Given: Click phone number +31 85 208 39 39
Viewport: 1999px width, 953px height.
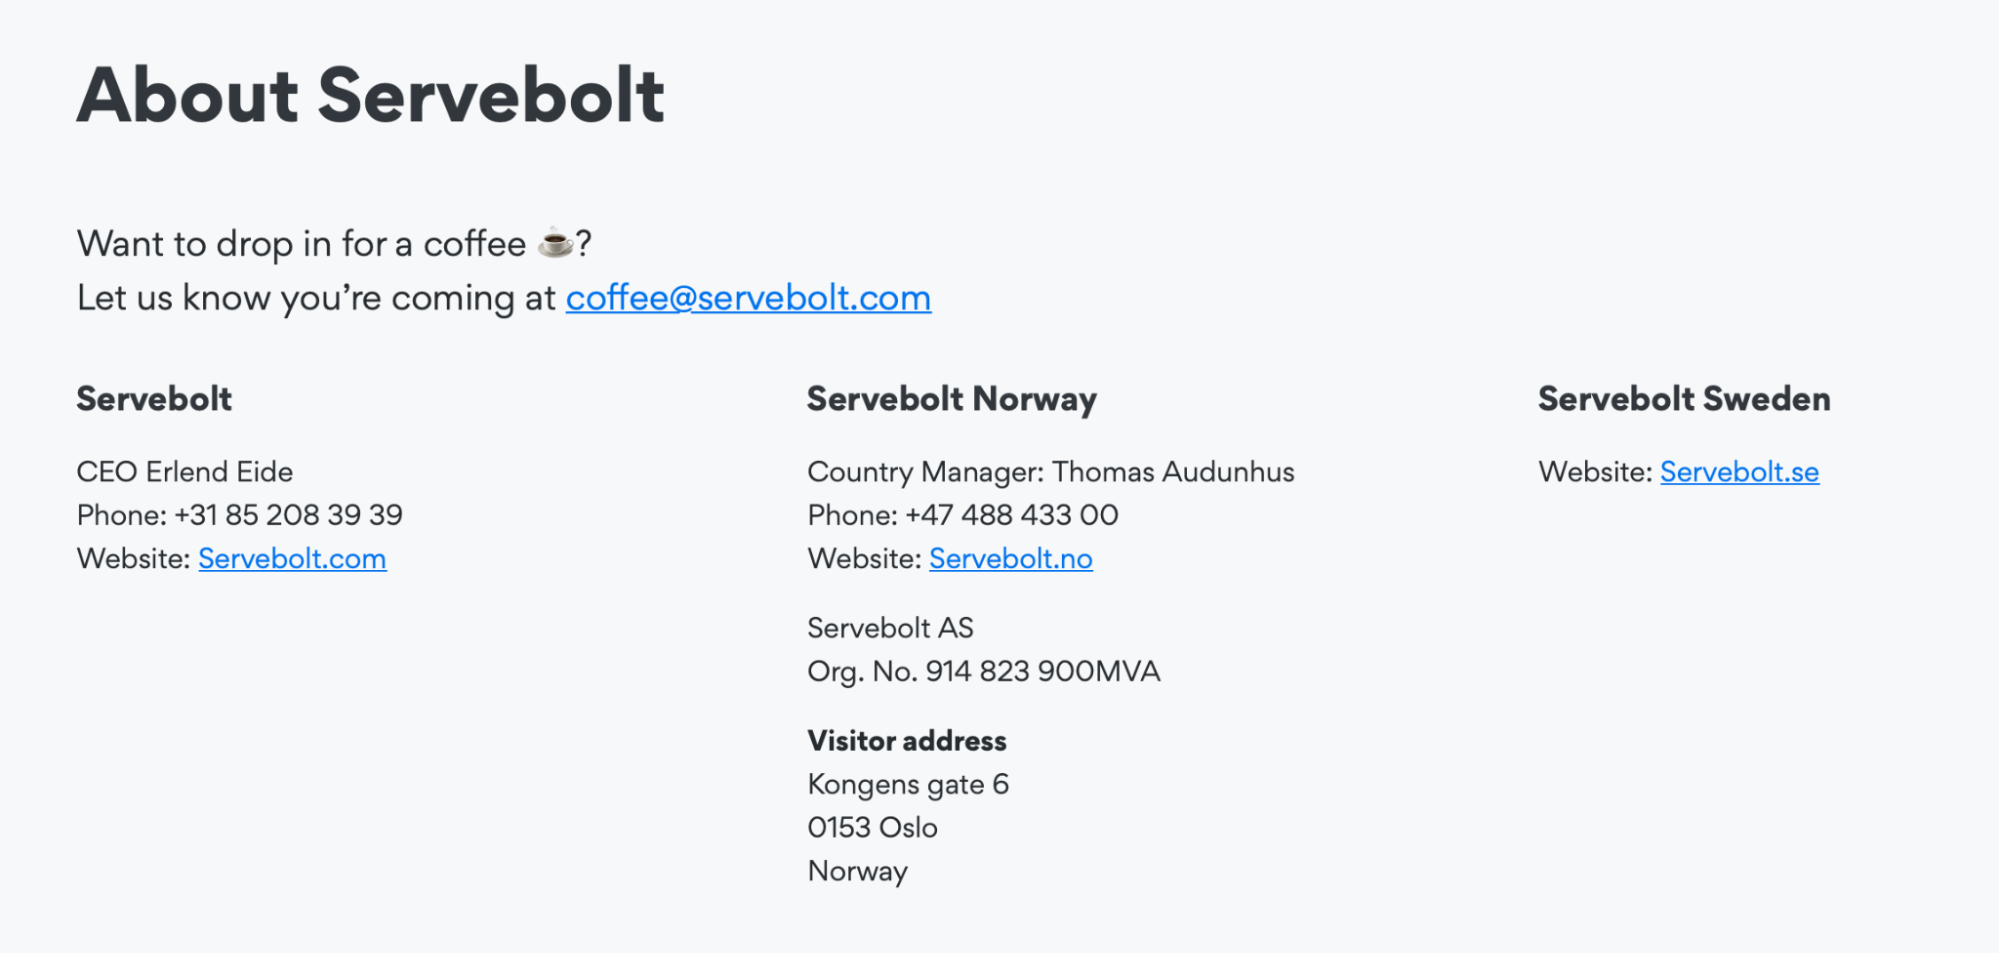Looking at the screenshot, I should coord(288,515).
